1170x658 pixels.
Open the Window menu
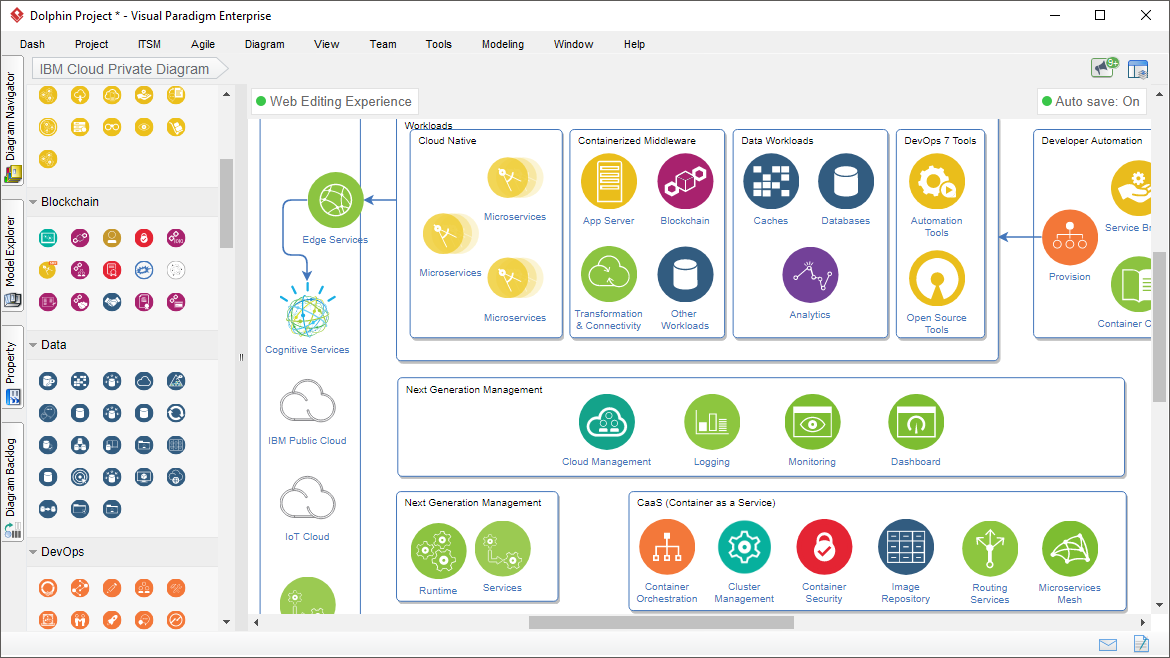coord(573,44)
